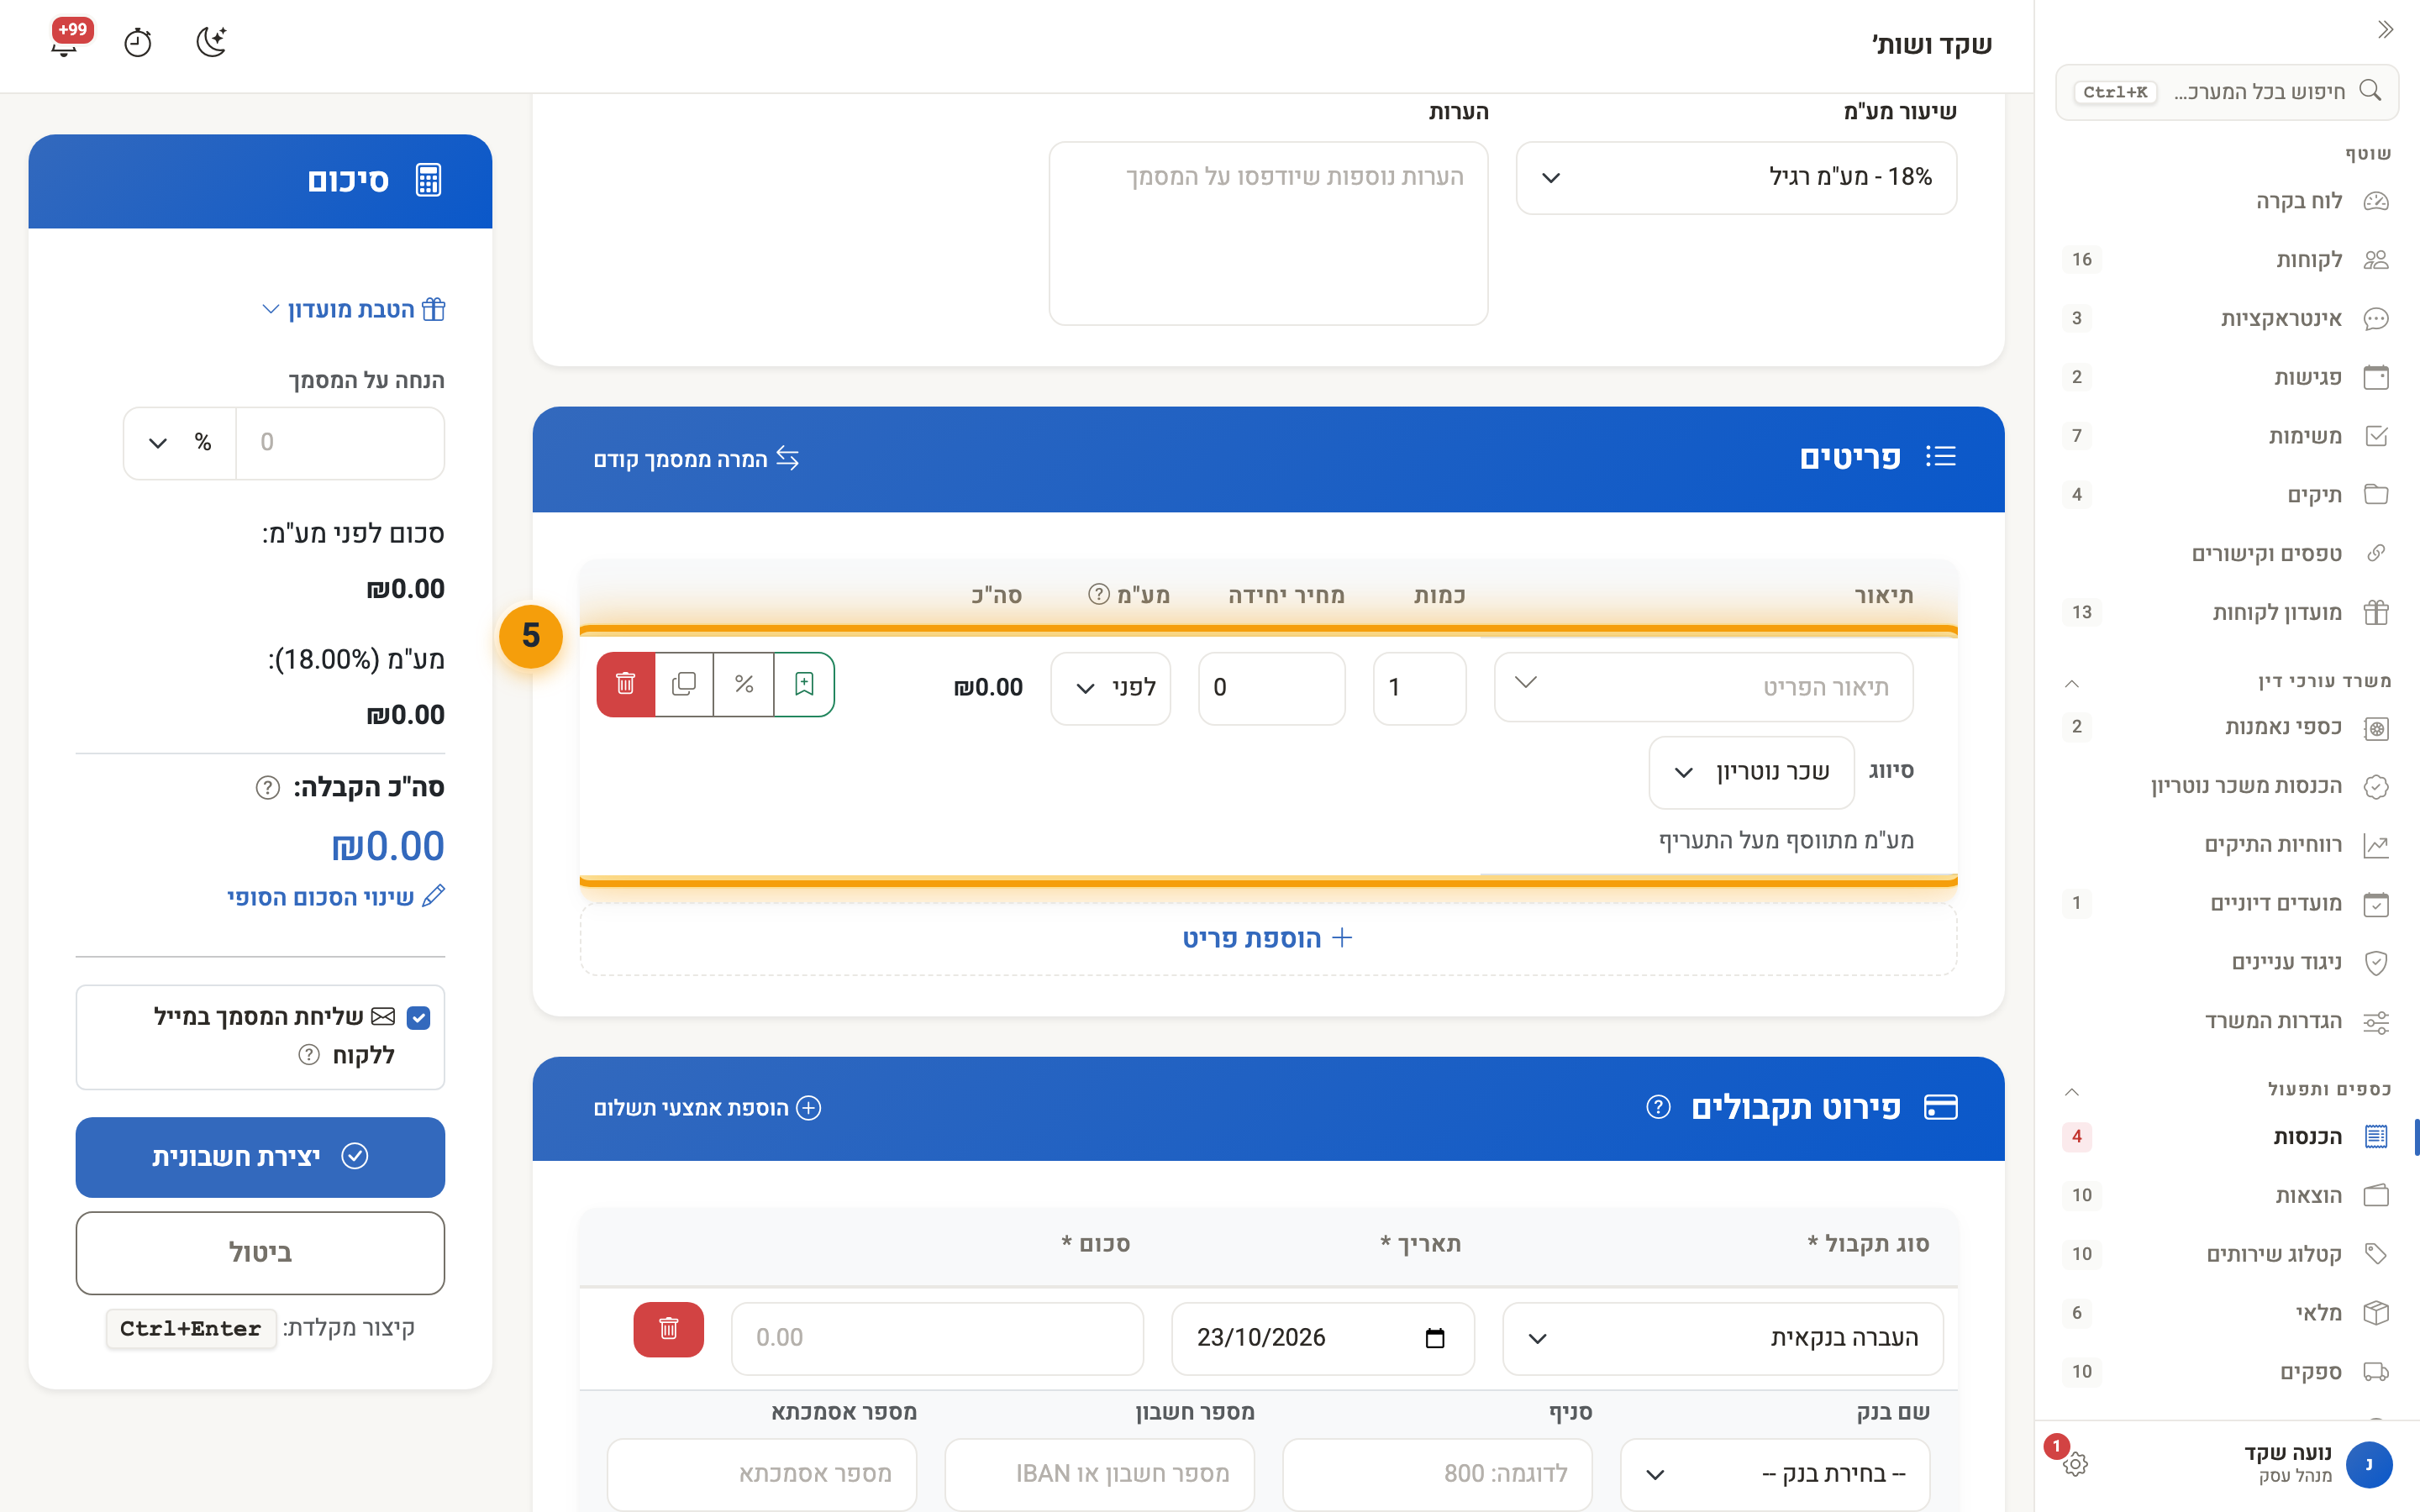Viewport: 2420px width, 1512px height.
Task: Open the date picker calendar icon in the תאריך field
Action: coord(1435,1338)
